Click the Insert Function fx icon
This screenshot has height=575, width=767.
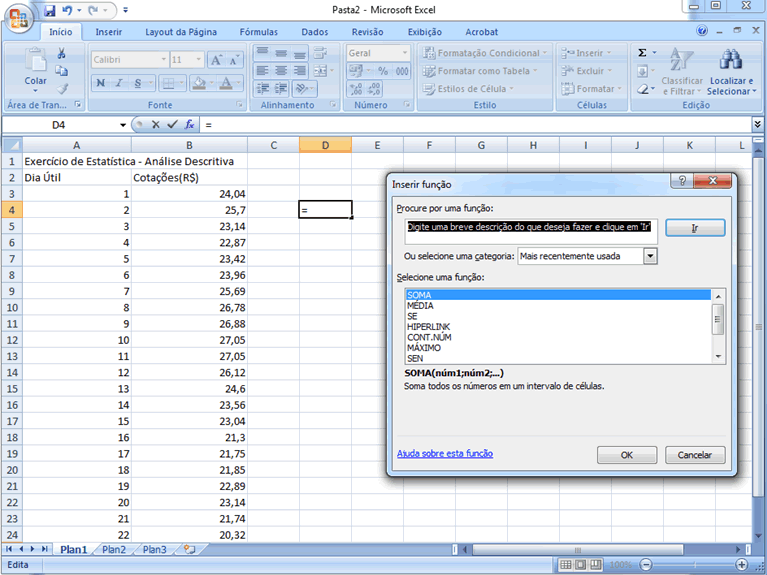click(189, 125)
